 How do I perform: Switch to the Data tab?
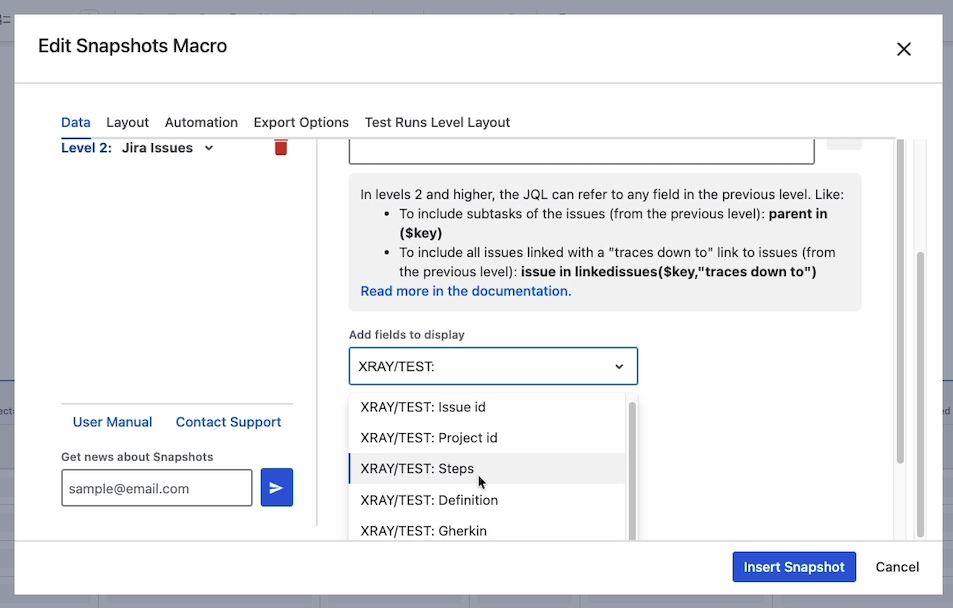click(75, 122)
